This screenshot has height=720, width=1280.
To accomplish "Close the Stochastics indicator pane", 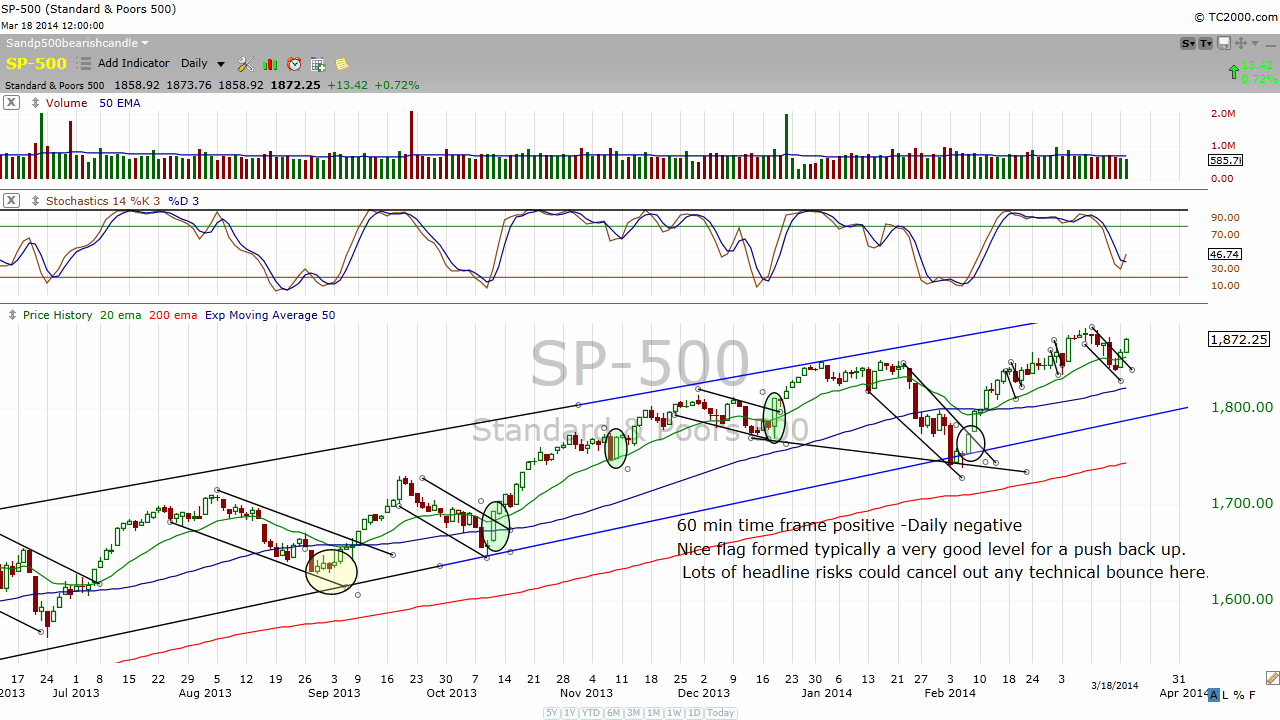I will (x=11, y=201).
